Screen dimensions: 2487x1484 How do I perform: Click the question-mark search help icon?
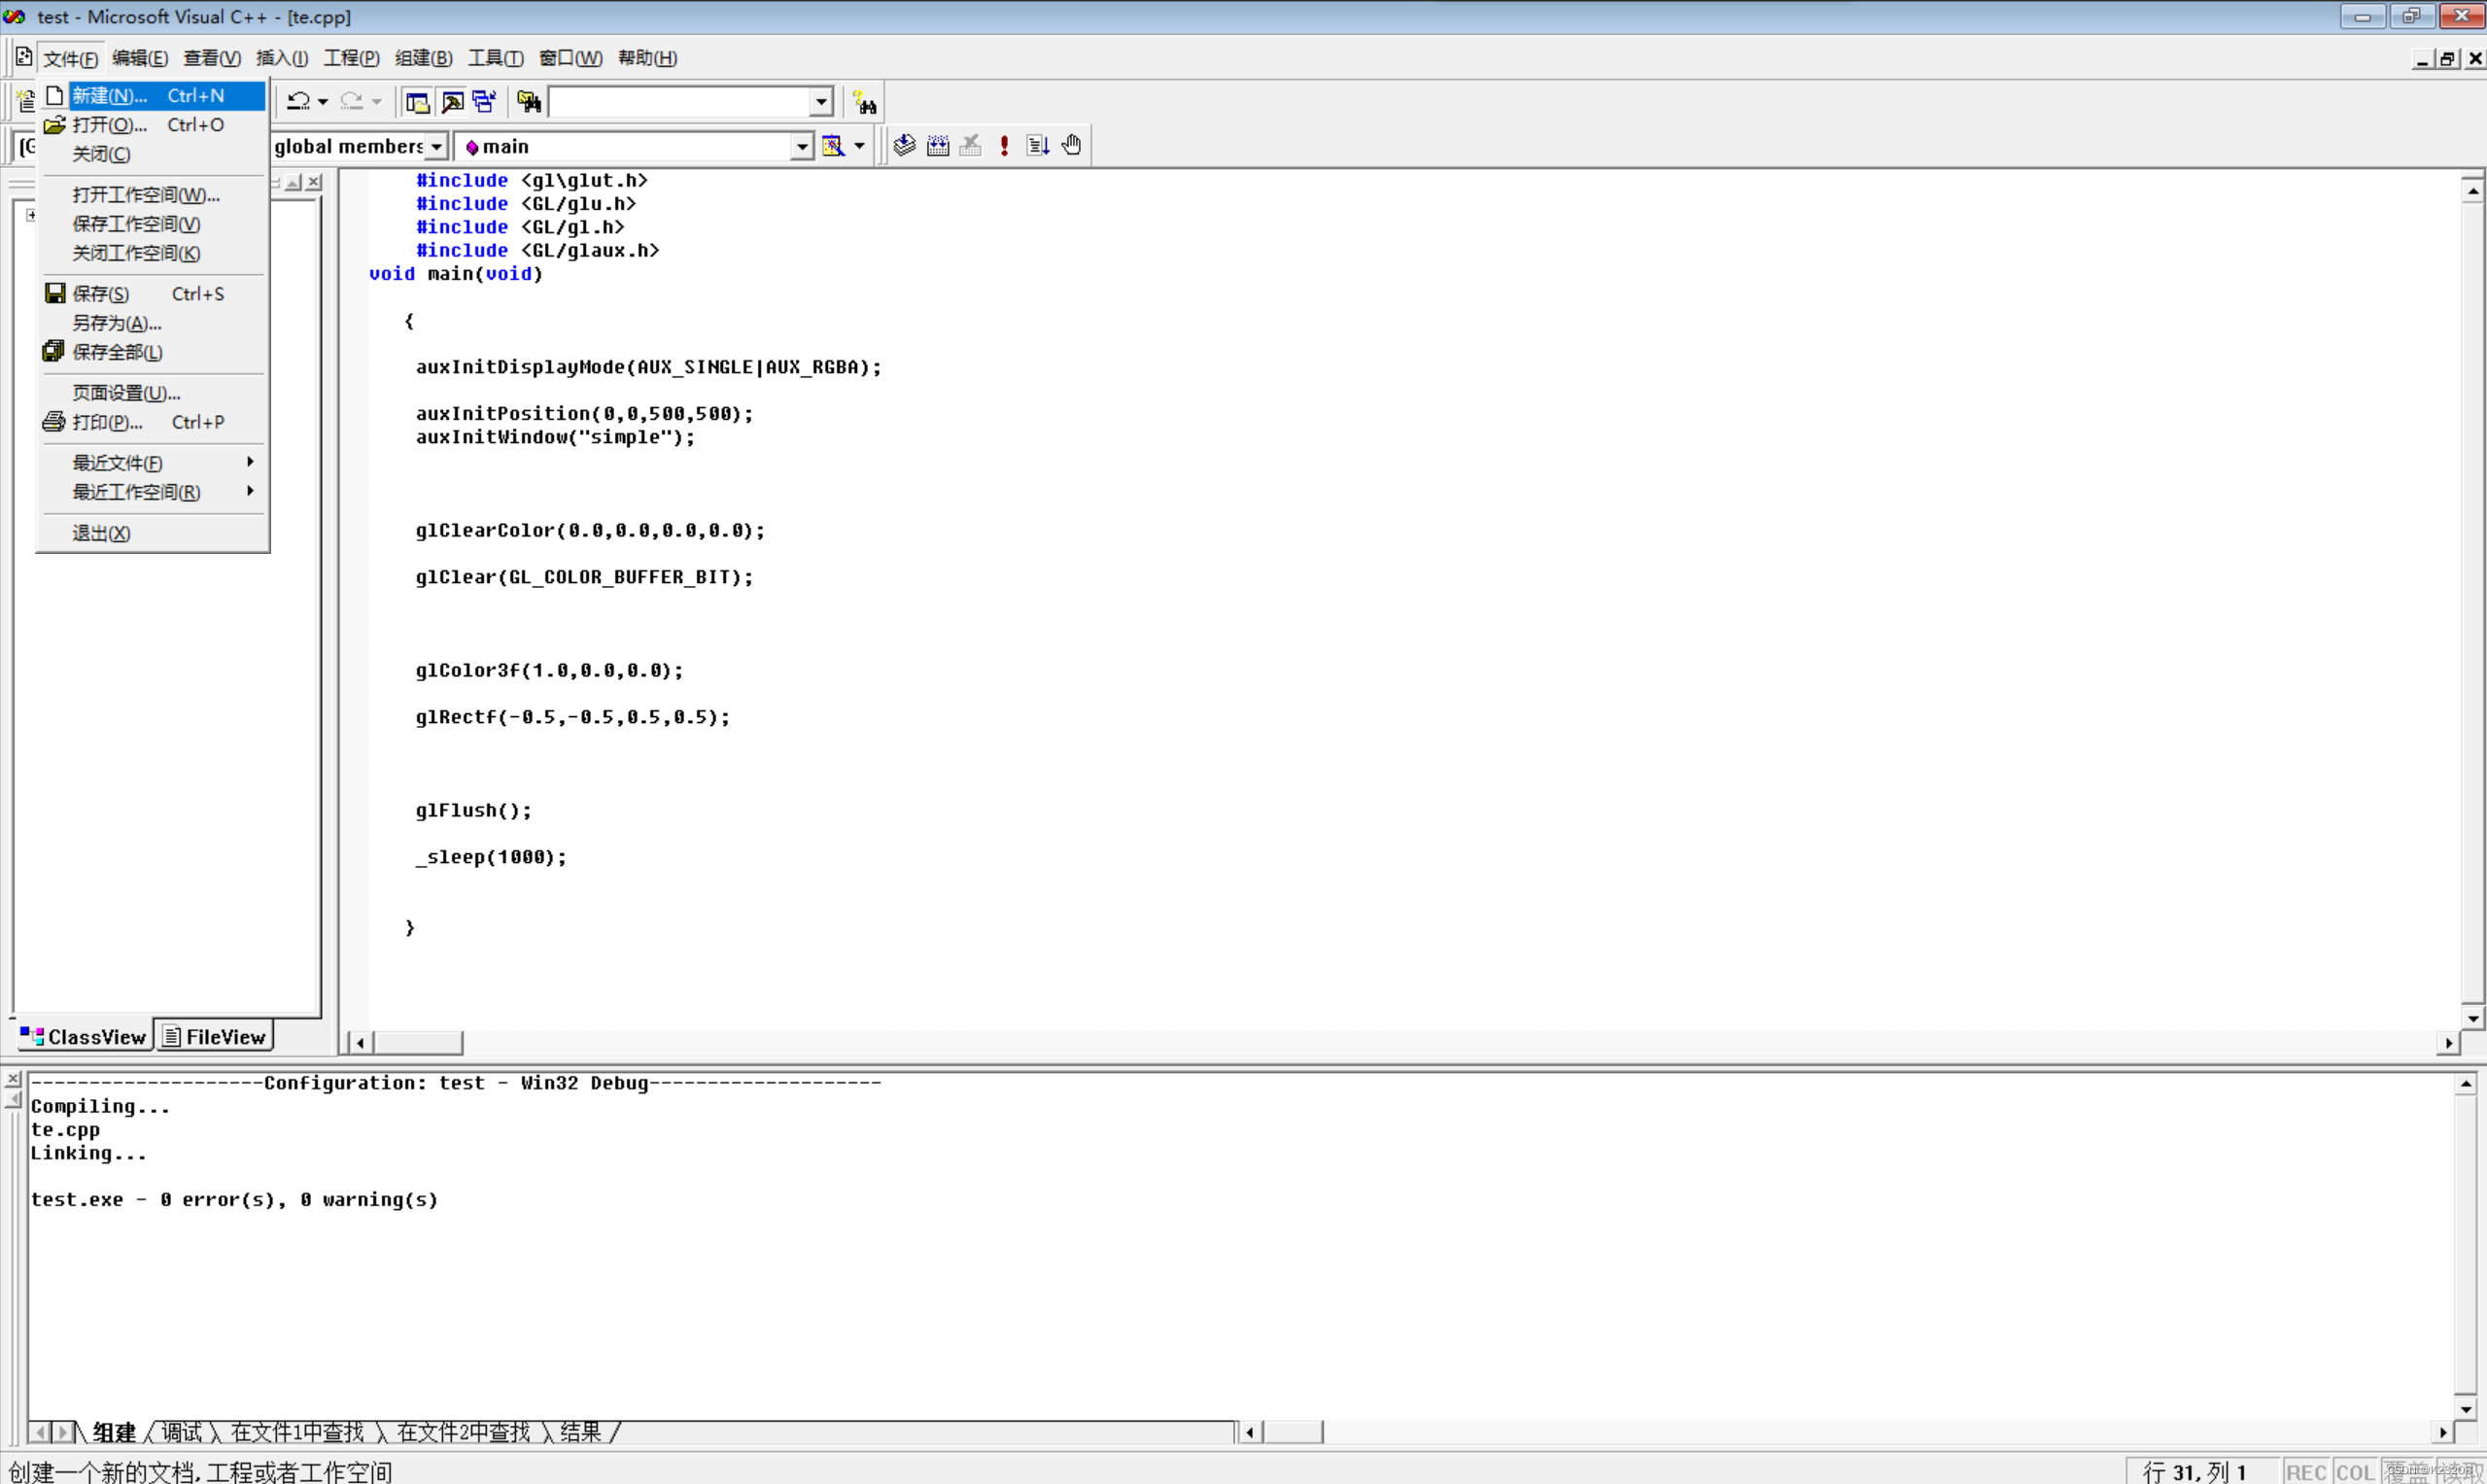tap(864, 103)
